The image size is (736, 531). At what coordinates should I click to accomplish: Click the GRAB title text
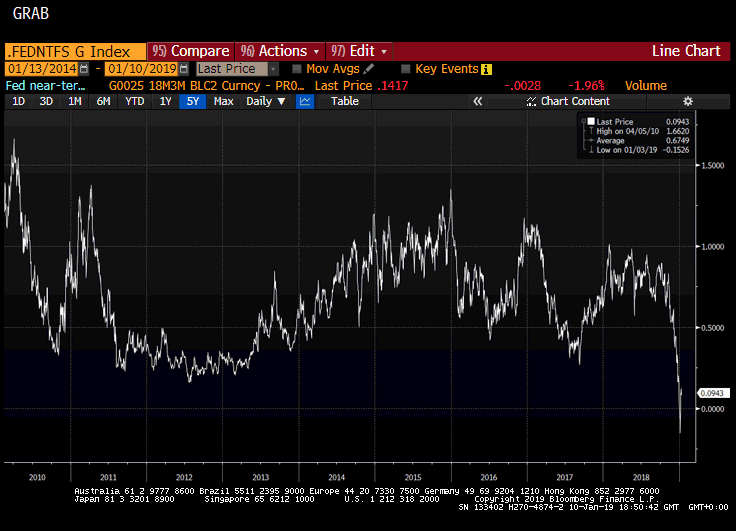click(31, 13)
